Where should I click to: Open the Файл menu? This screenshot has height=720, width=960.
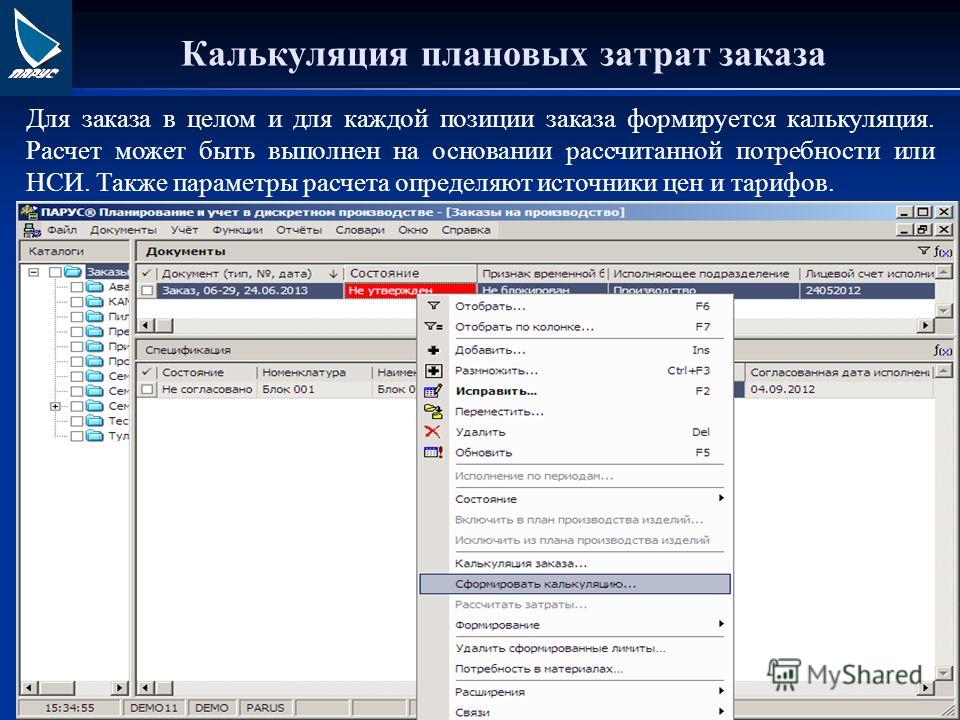coord(62,230)
